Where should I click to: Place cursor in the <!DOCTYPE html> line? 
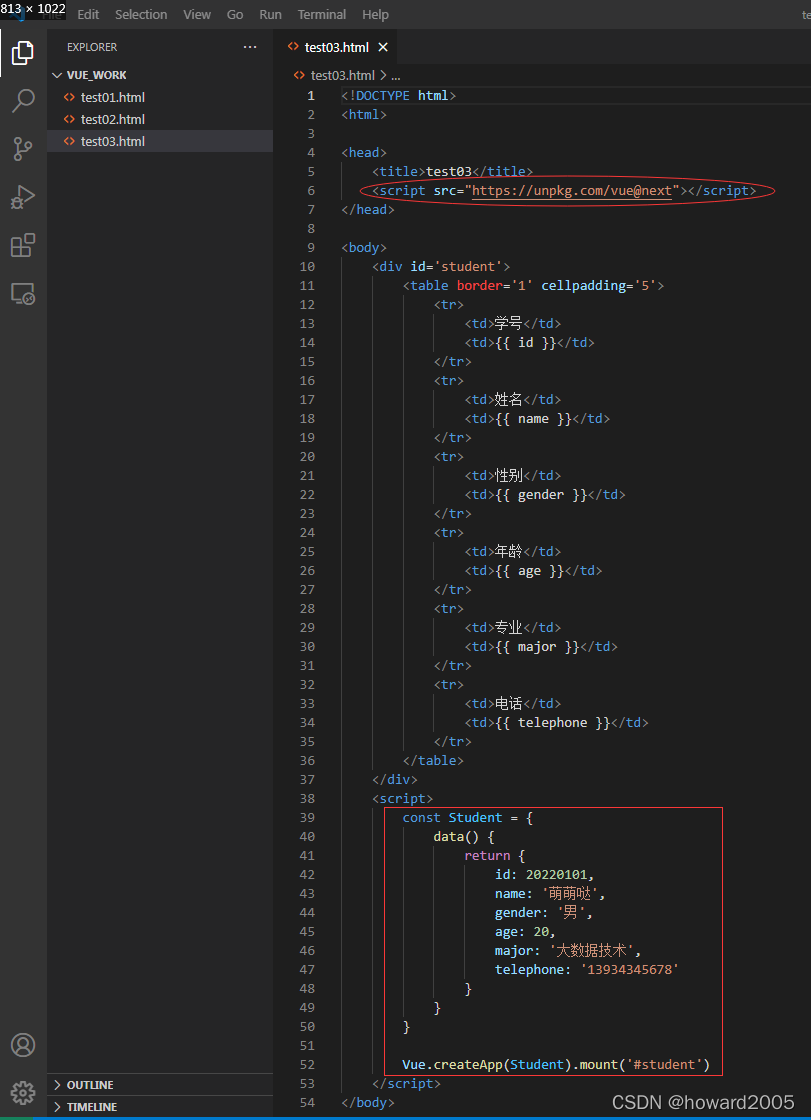[x=399, y=96]
